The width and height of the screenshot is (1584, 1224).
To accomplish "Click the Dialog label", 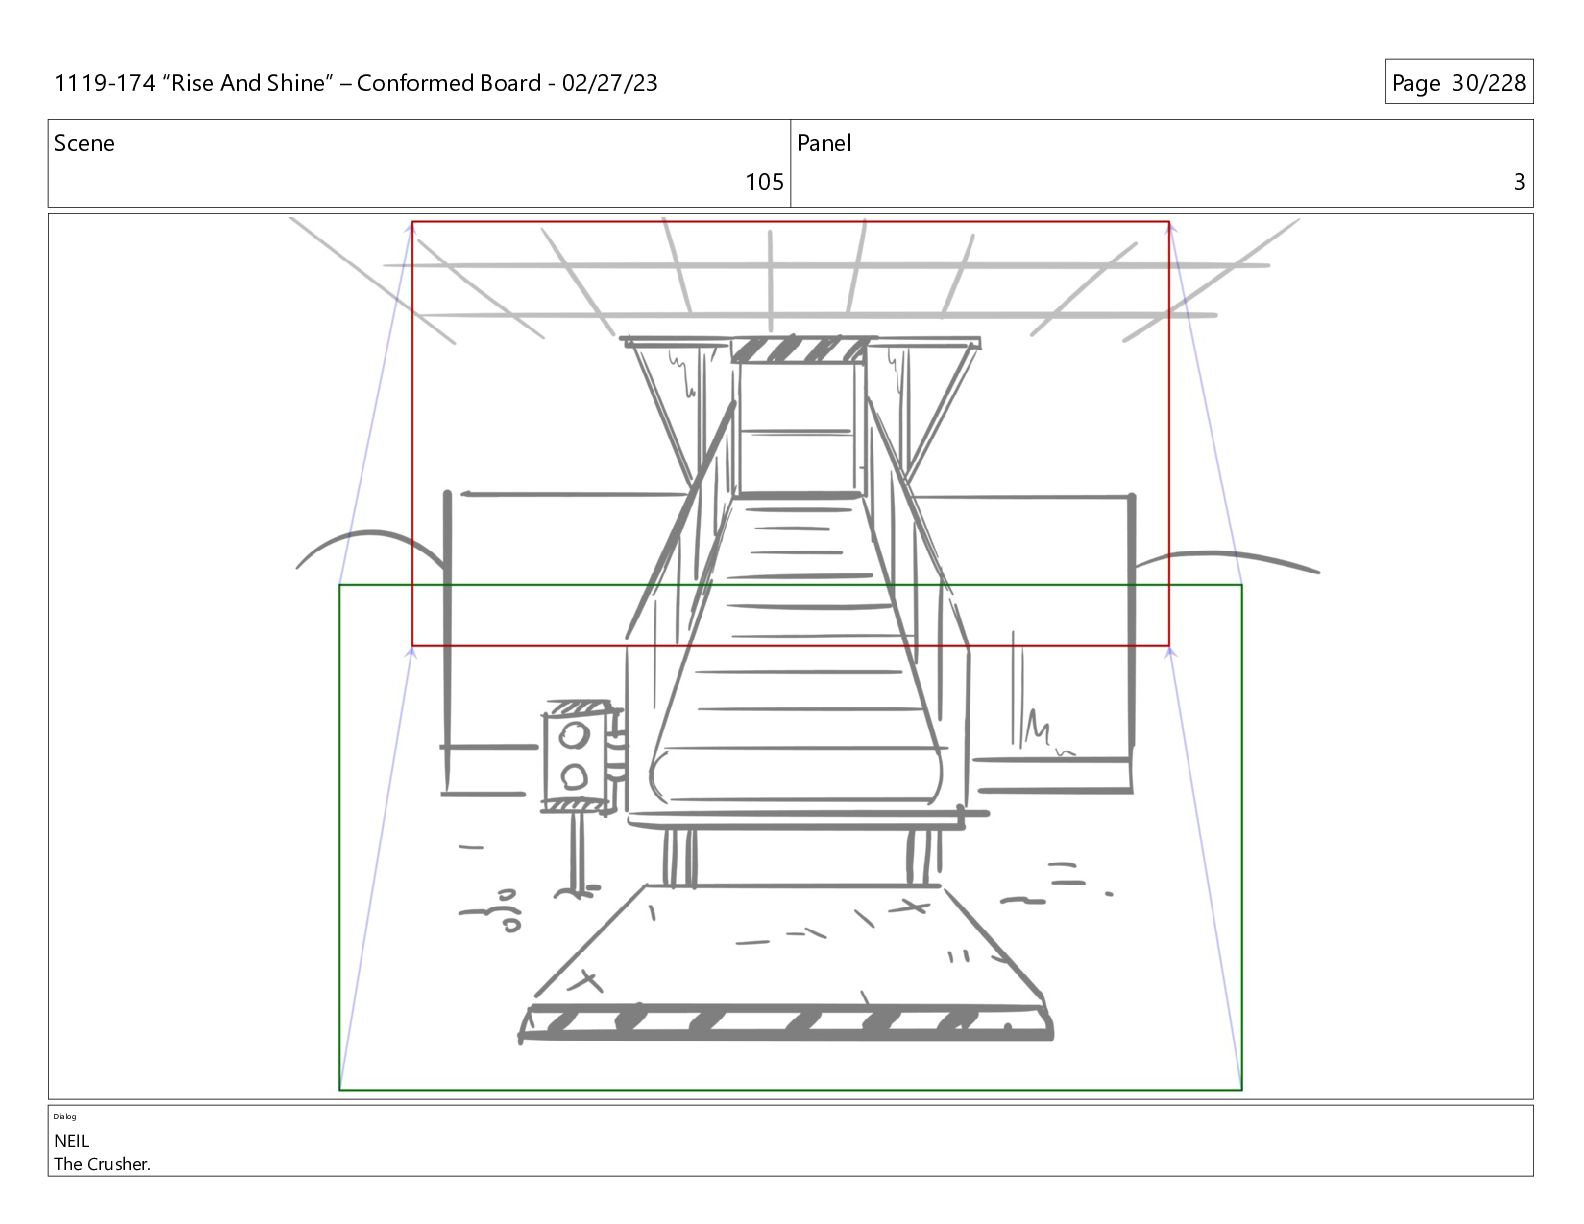I will (x=64, y=1116).
